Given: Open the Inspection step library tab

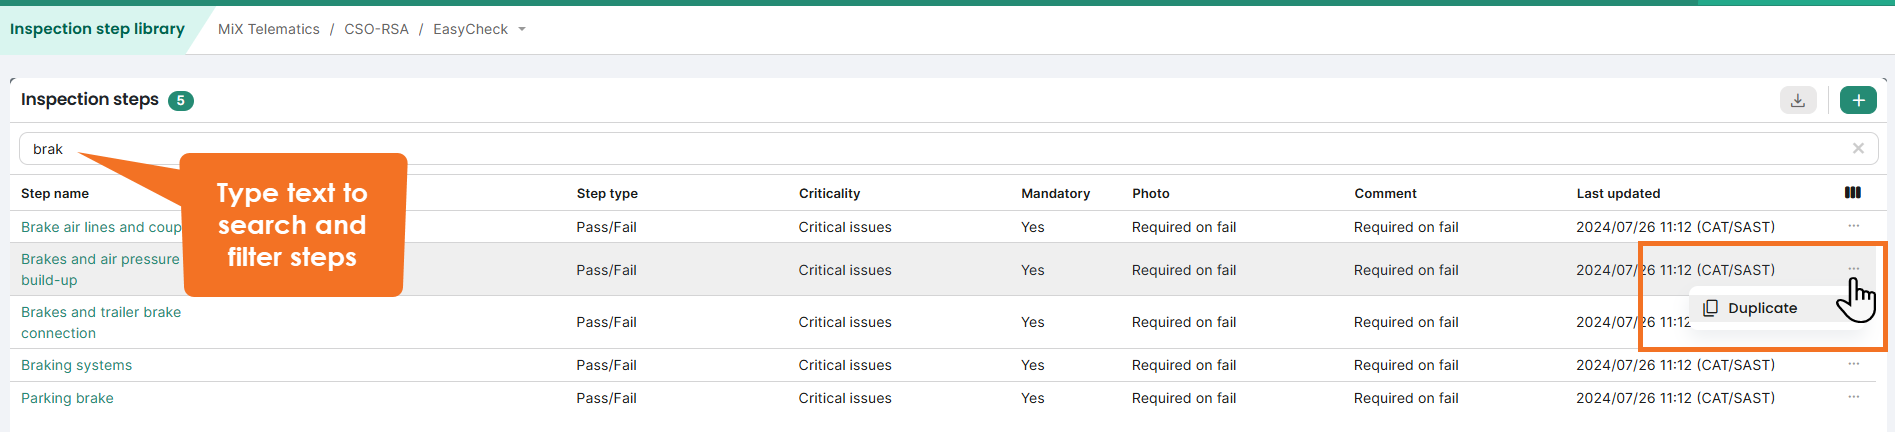Looking at the screenshot, I should pyautogui.click(x=97, y=29).
